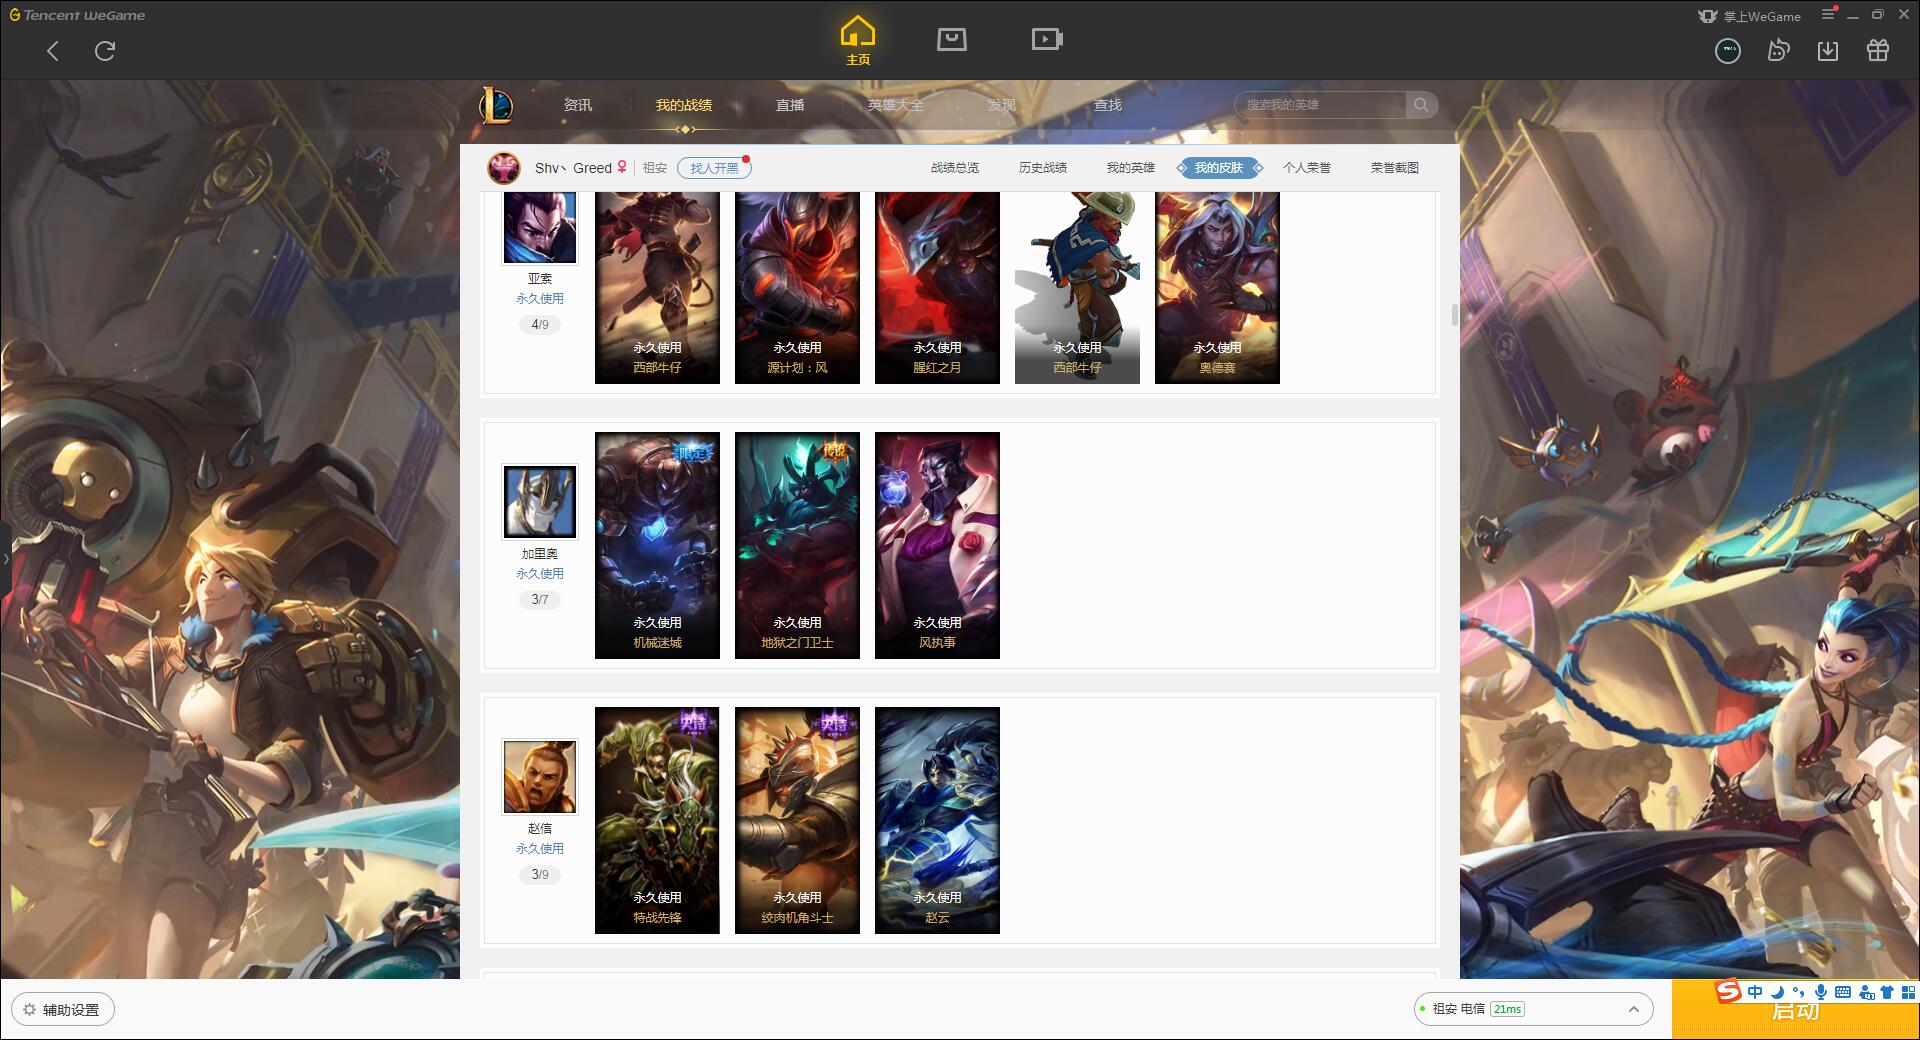This screenshot has width=1920, height=1040.
Task: Open the 主页 home icon
Action: [857, 41]
